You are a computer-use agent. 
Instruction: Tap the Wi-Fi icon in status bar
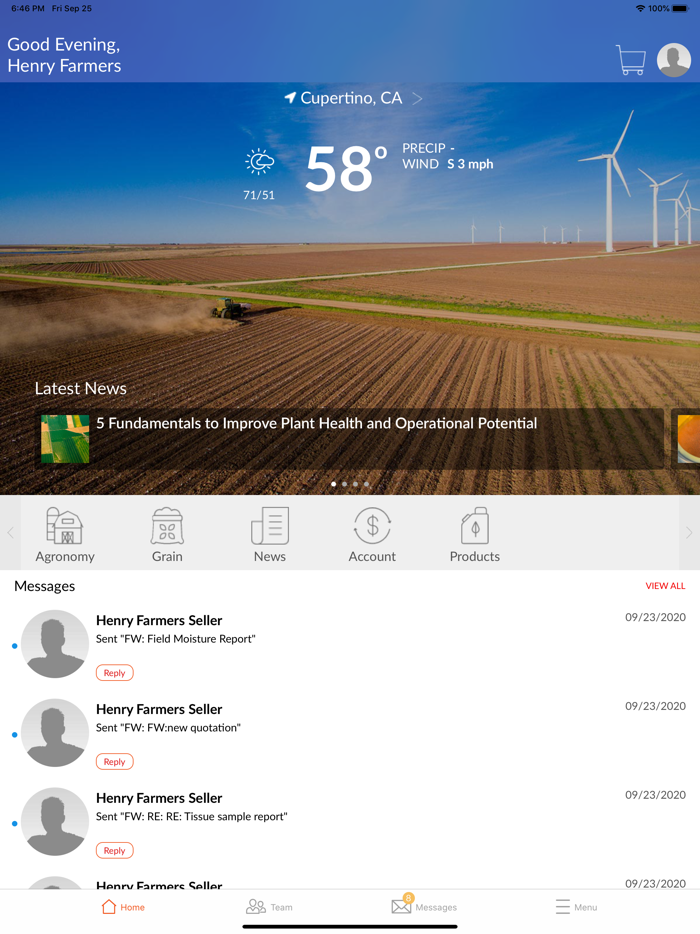tap(640, 8)
